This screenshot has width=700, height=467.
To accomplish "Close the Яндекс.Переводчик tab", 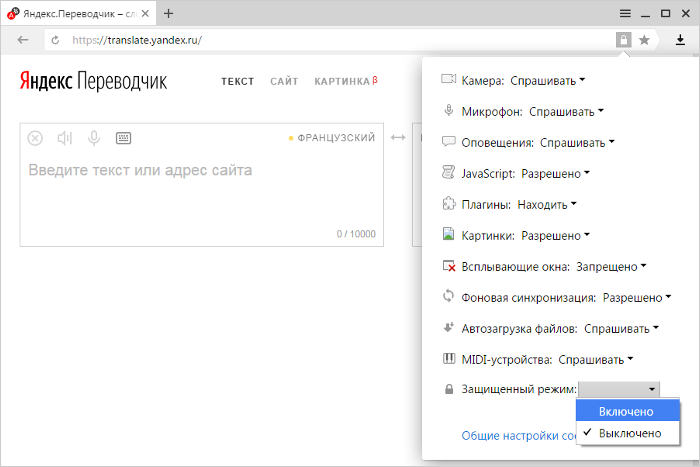I will tap(145, 13).
